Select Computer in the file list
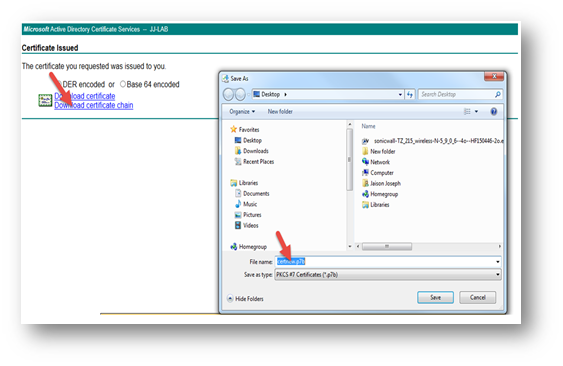The height and width of the screenshot is (366, 563). pyautogui.click(x=378, y=173)
